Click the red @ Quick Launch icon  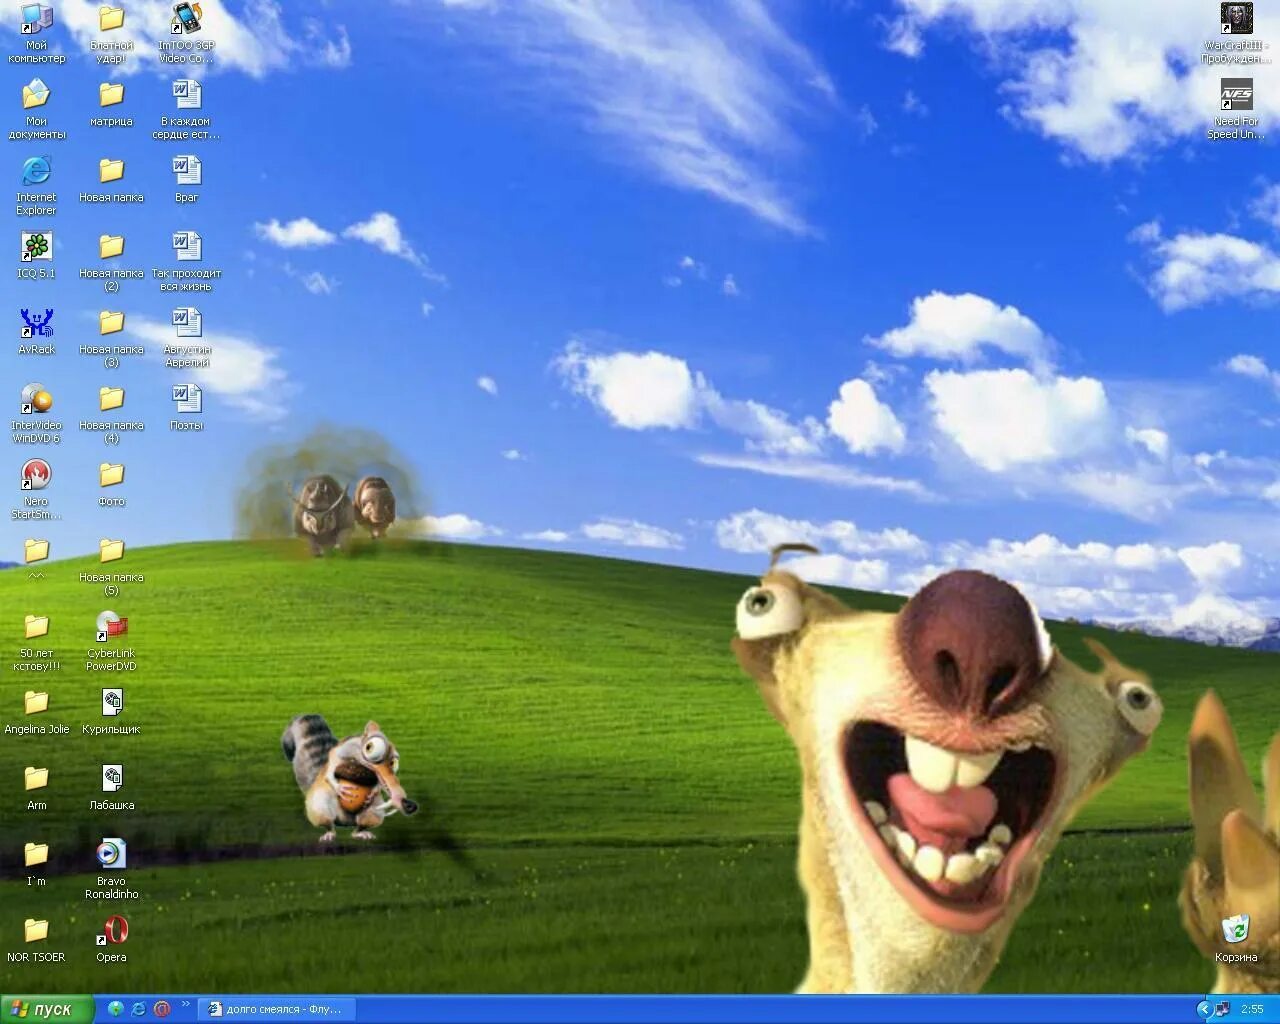point(162,1009)
